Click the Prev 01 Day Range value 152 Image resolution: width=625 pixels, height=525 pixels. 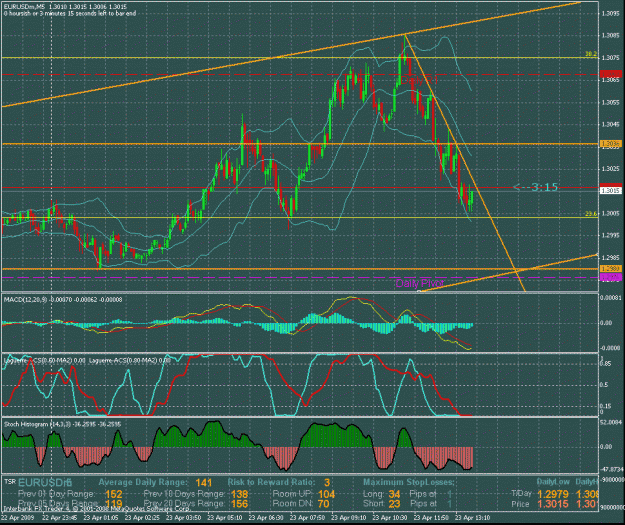tap(114, 494)
